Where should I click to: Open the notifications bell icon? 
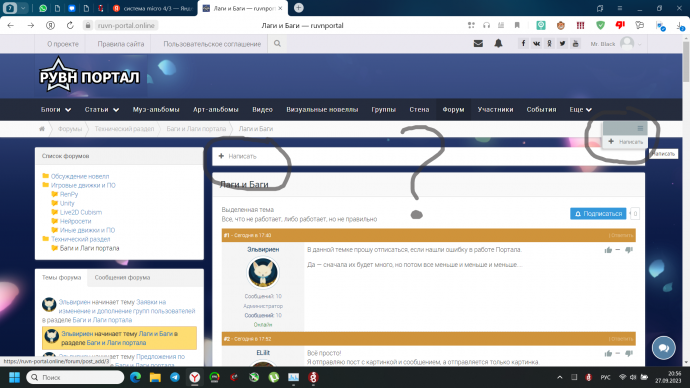coord(498,44)
